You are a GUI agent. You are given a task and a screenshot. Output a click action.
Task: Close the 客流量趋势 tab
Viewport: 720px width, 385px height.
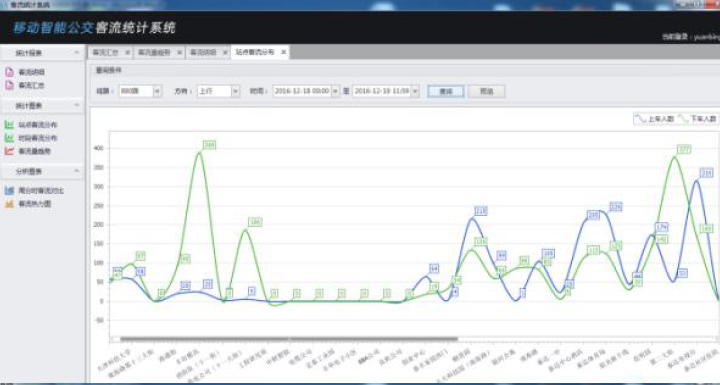179,52
